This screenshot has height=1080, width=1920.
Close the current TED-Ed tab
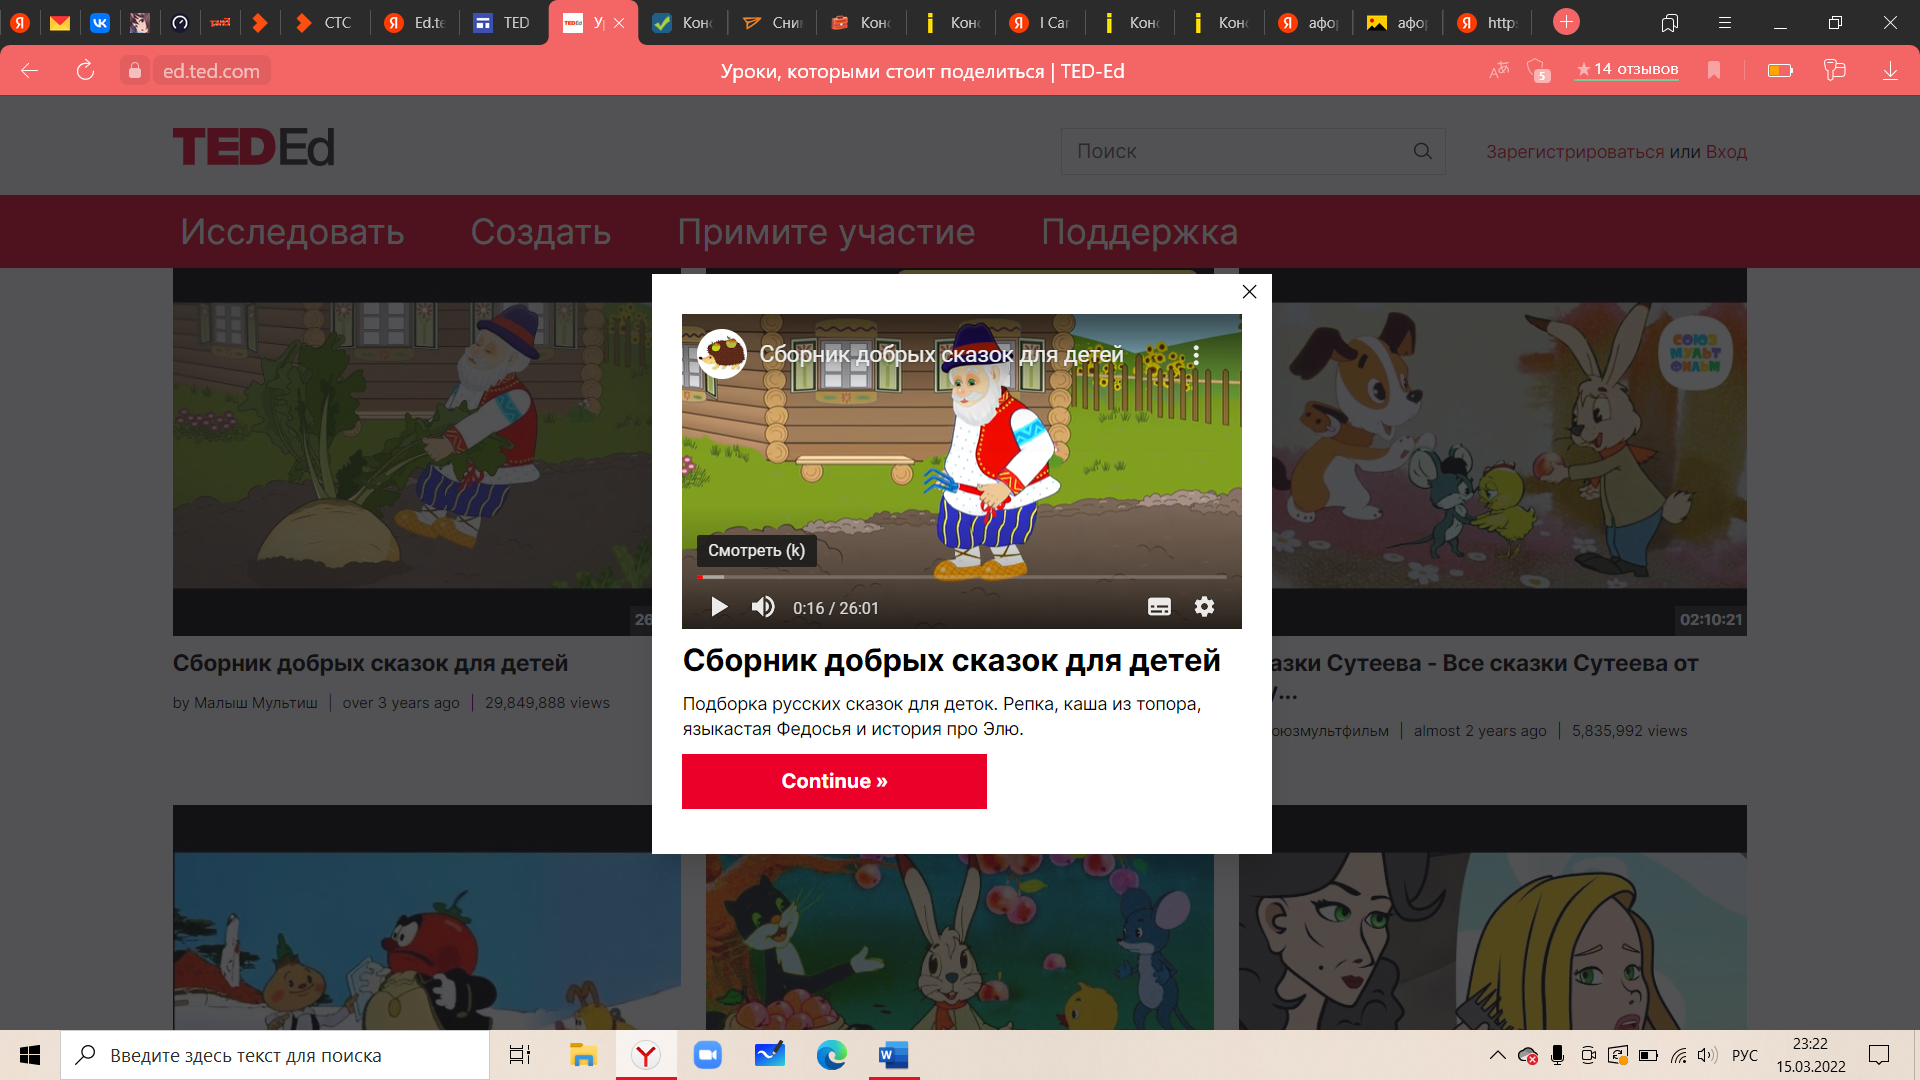619,23
